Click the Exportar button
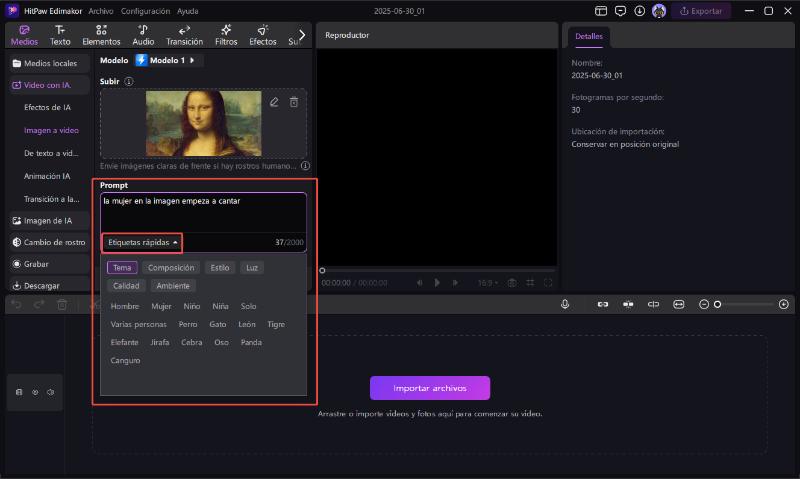The image size is (800, 479). (701, 11)
